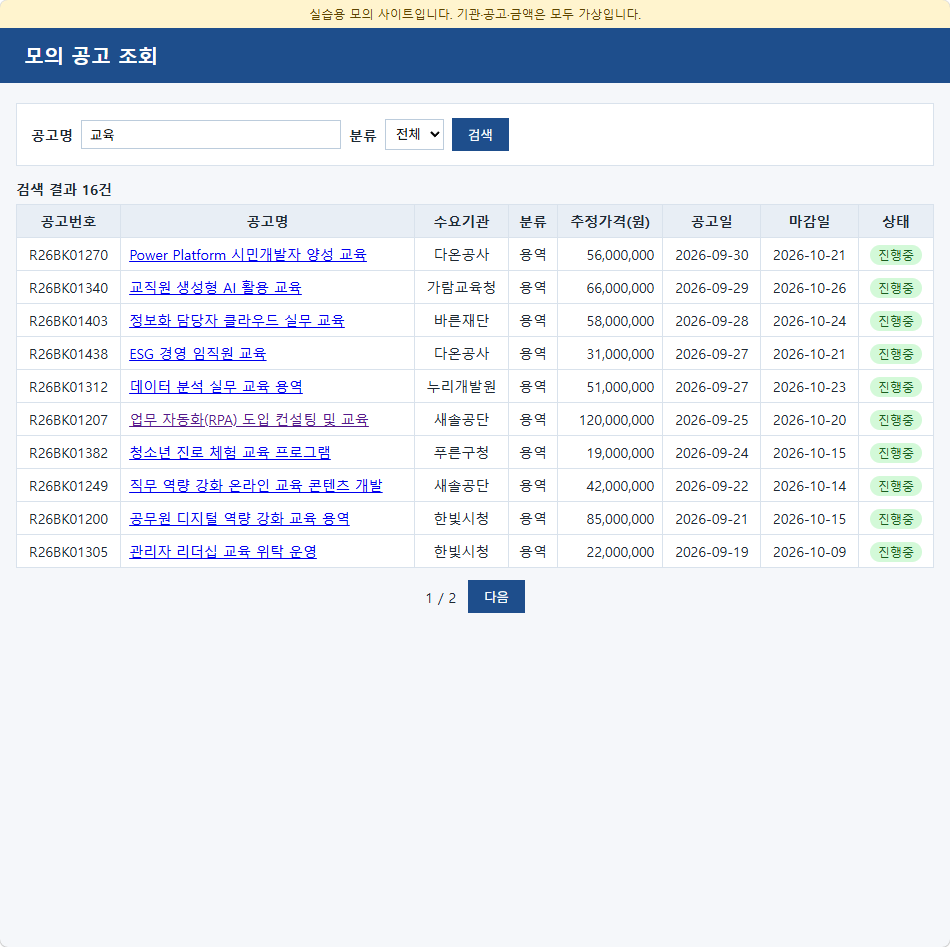The width and height of the screenshot is (950, 947).
Task: Open ESG 경영 임직원 교육 link
Action: pos(198,354)
